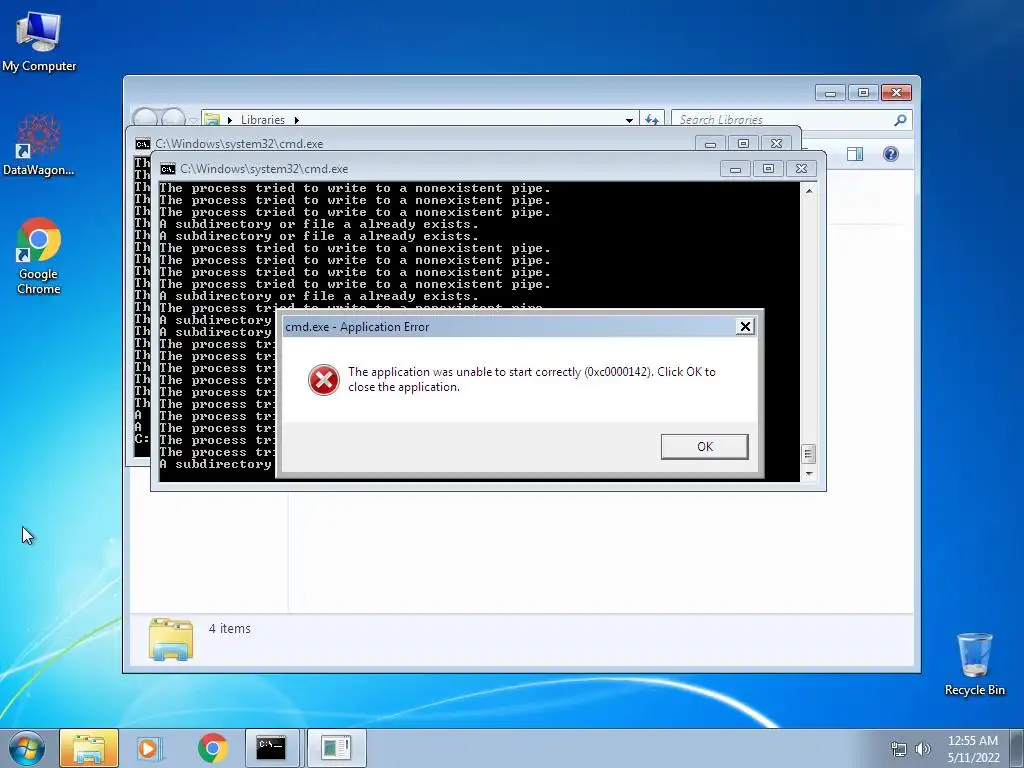1024x768 pixels.
Task: Click the front cmd.exe title bar text
Action: pyautogui.click(x=264, y=169)
